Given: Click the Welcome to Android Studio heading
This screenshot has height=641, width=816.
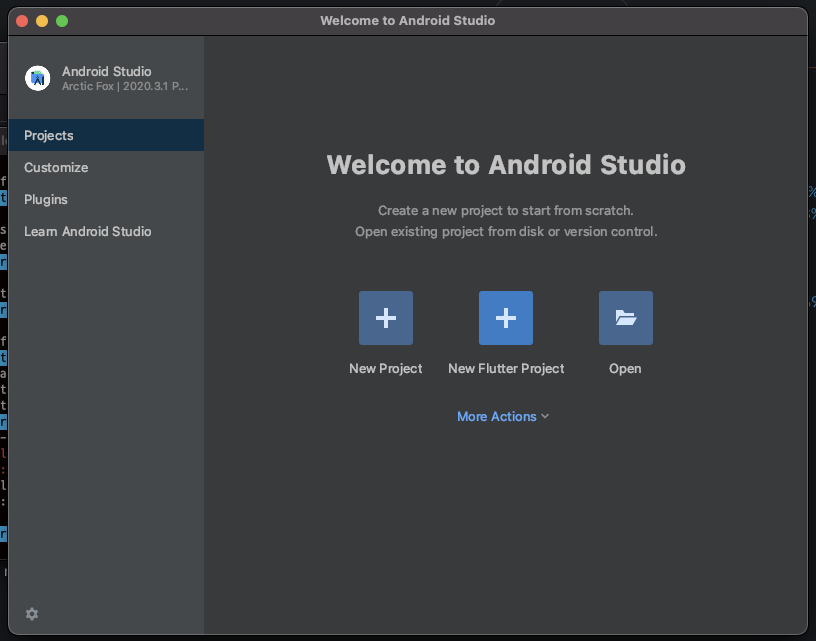Looking at the screenshot, I should pyautogui.click(x=506, y=165).
